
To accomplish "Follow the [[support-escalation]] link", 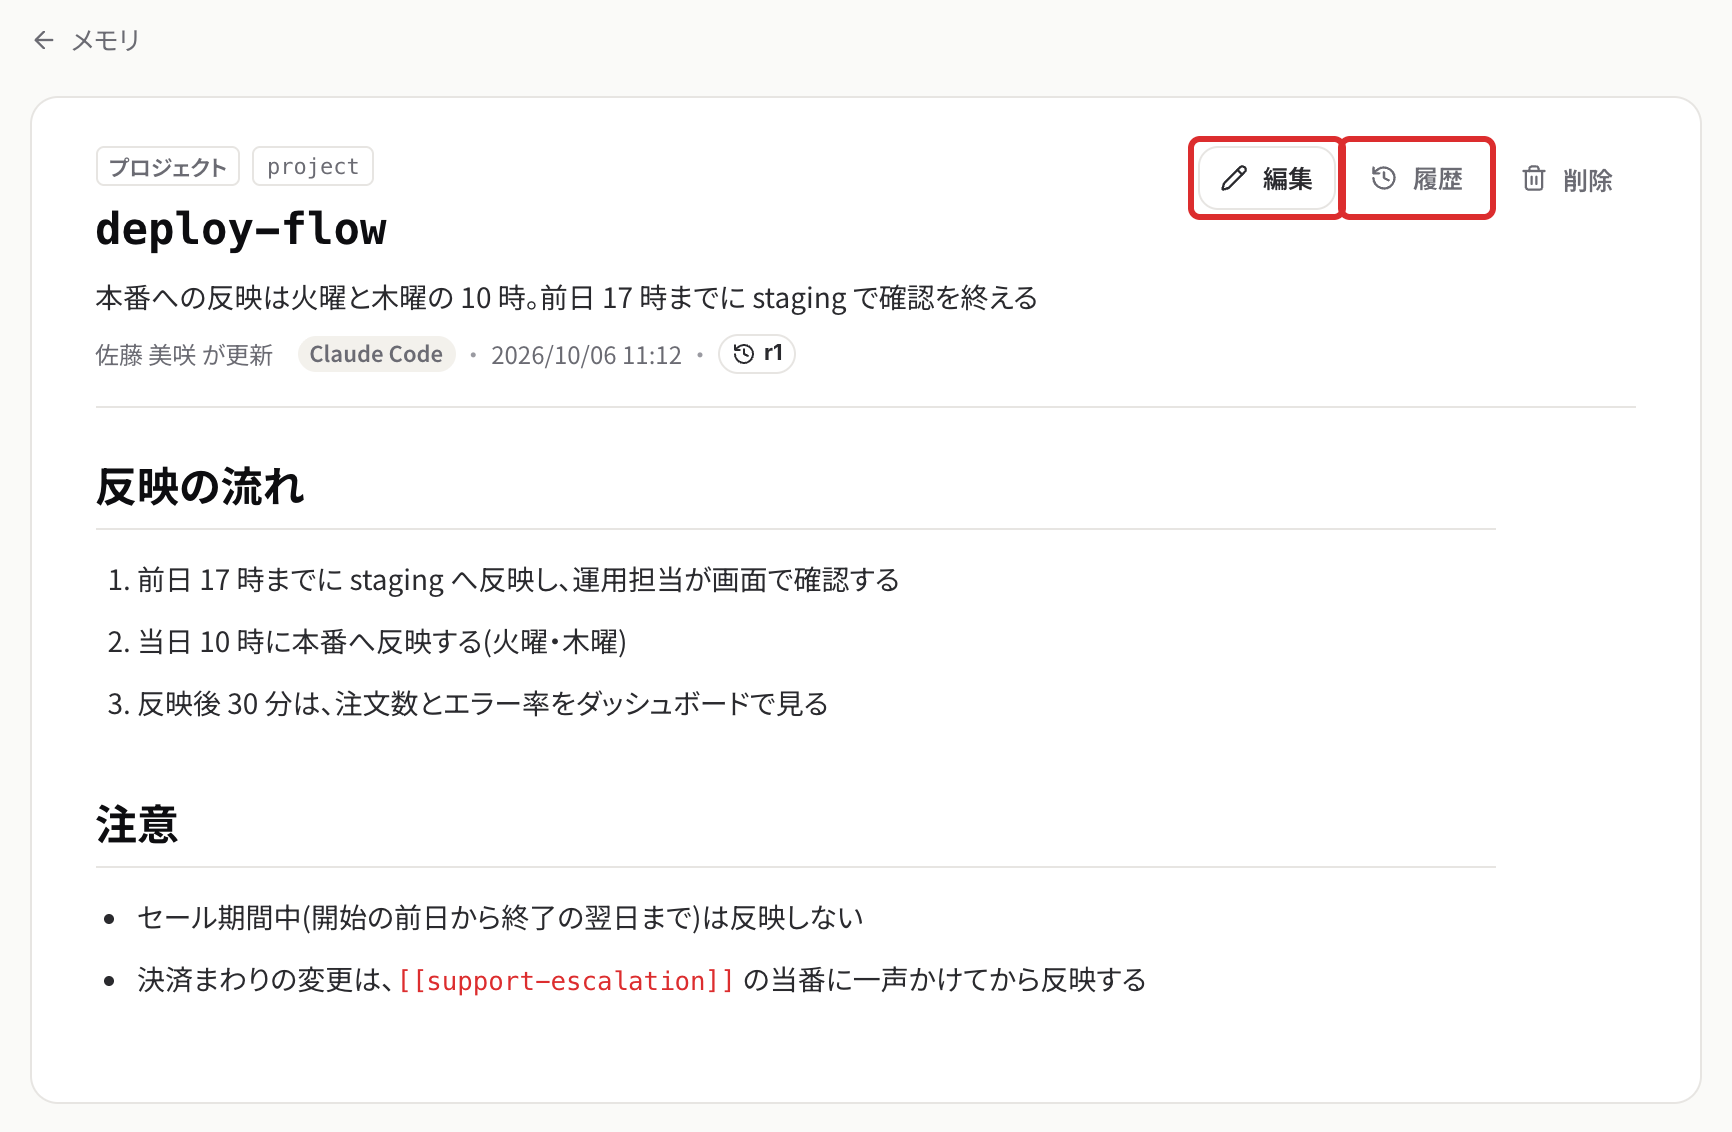I will point(566,981).
